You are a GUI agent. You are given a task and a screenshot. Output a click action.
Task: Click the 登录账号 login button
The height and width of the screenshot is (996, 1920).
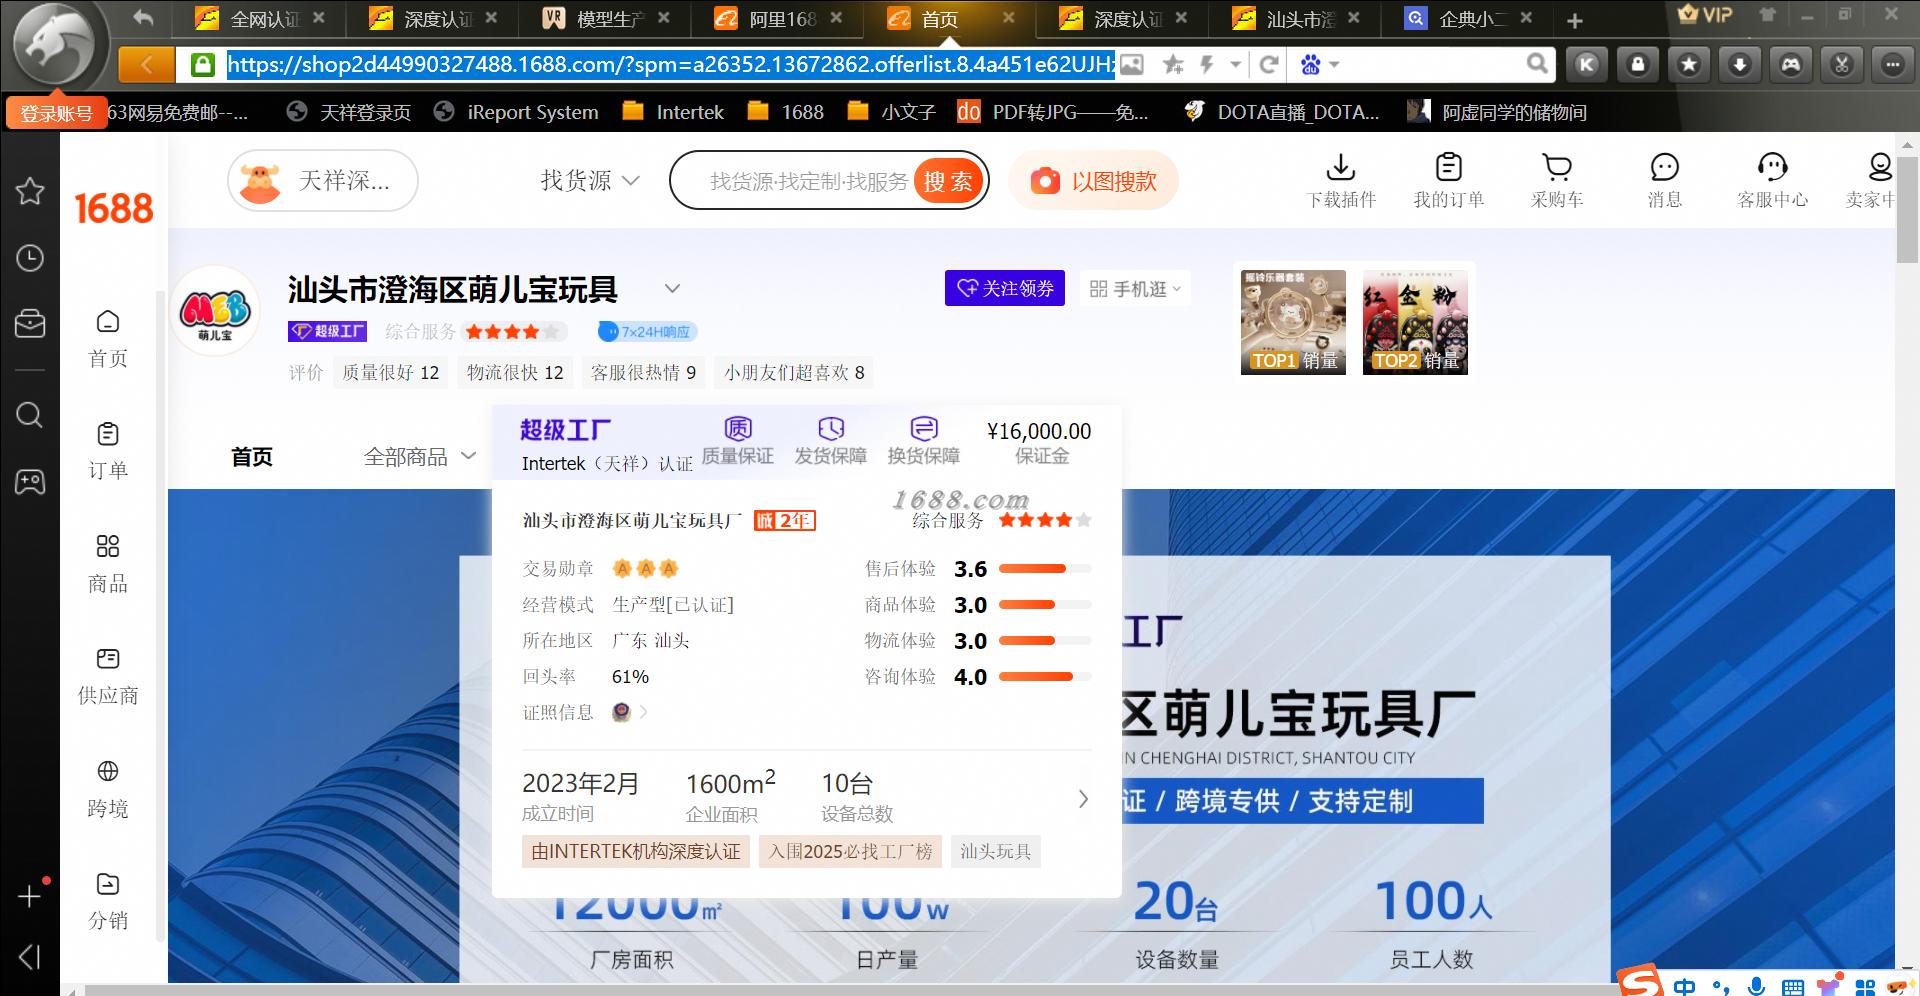[x=56, y=113]
